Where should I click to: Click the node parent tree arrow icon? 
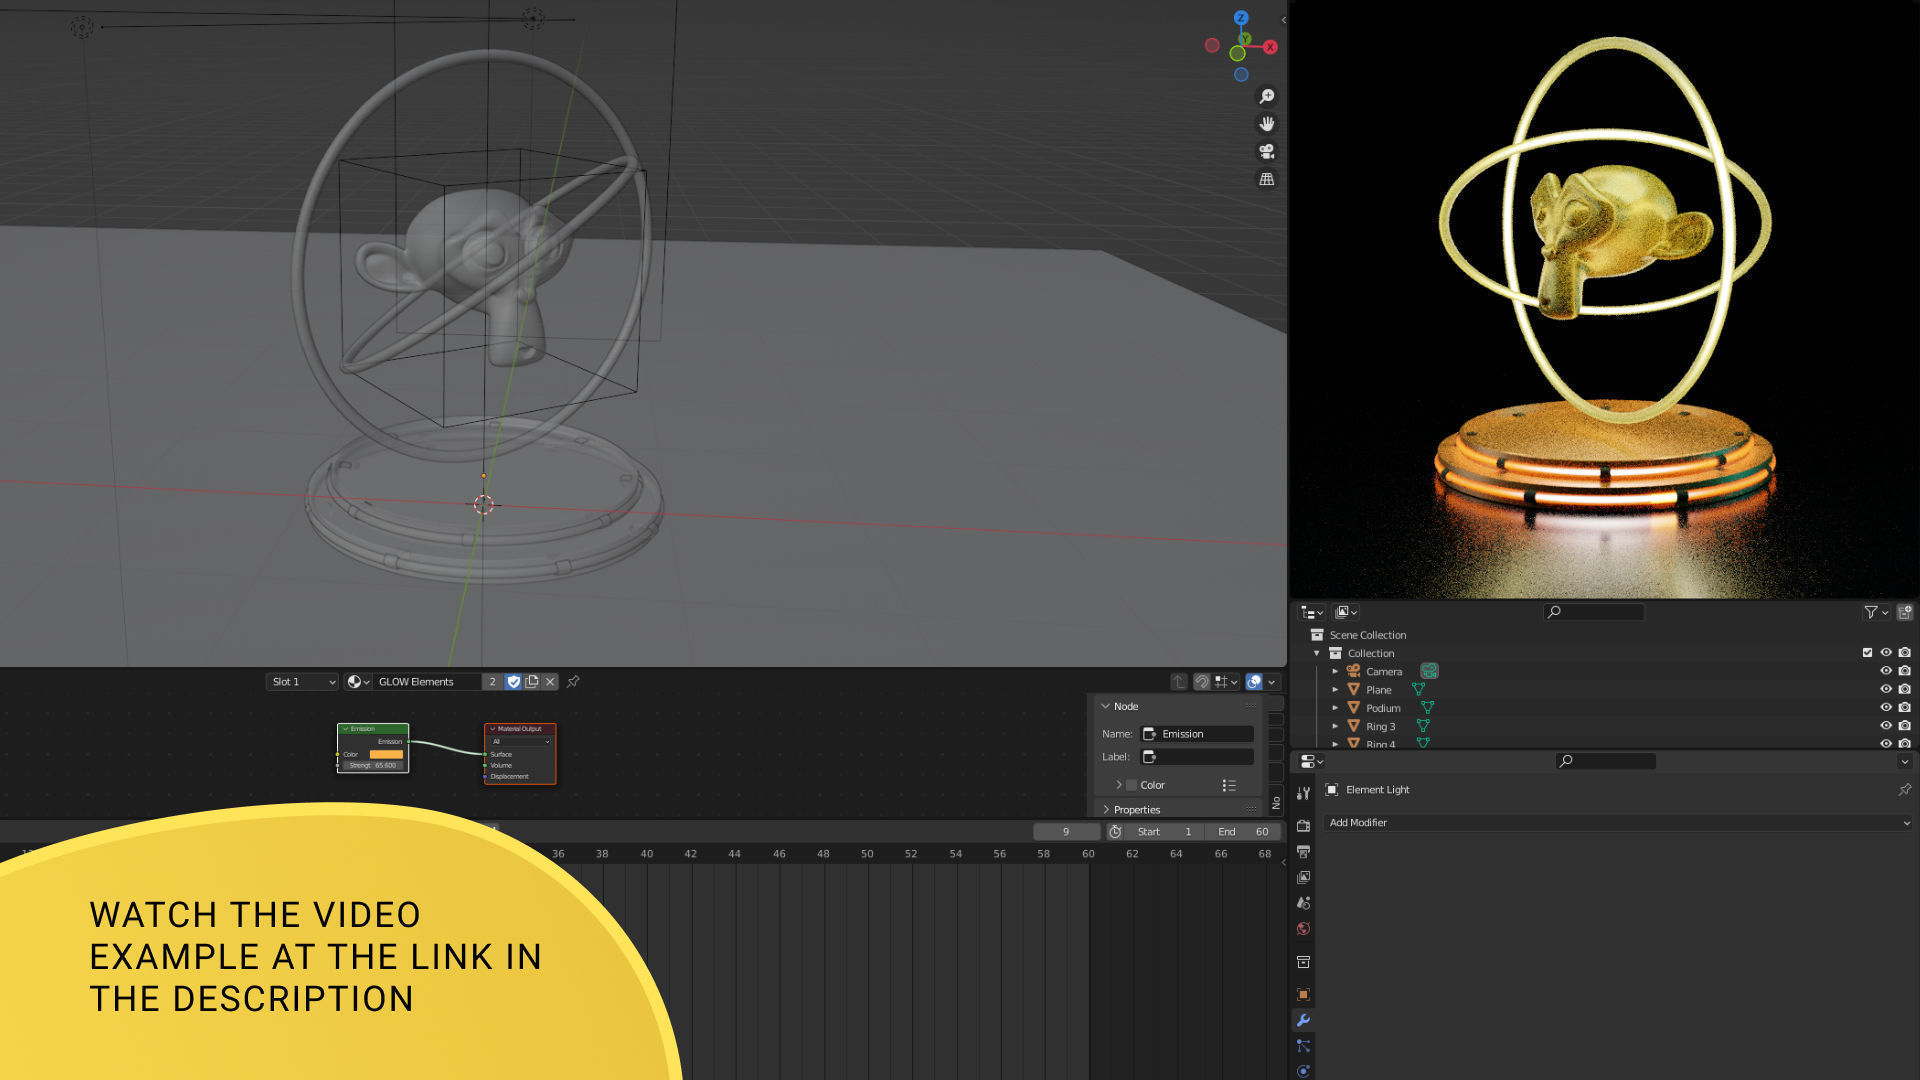coord(1179,682)
